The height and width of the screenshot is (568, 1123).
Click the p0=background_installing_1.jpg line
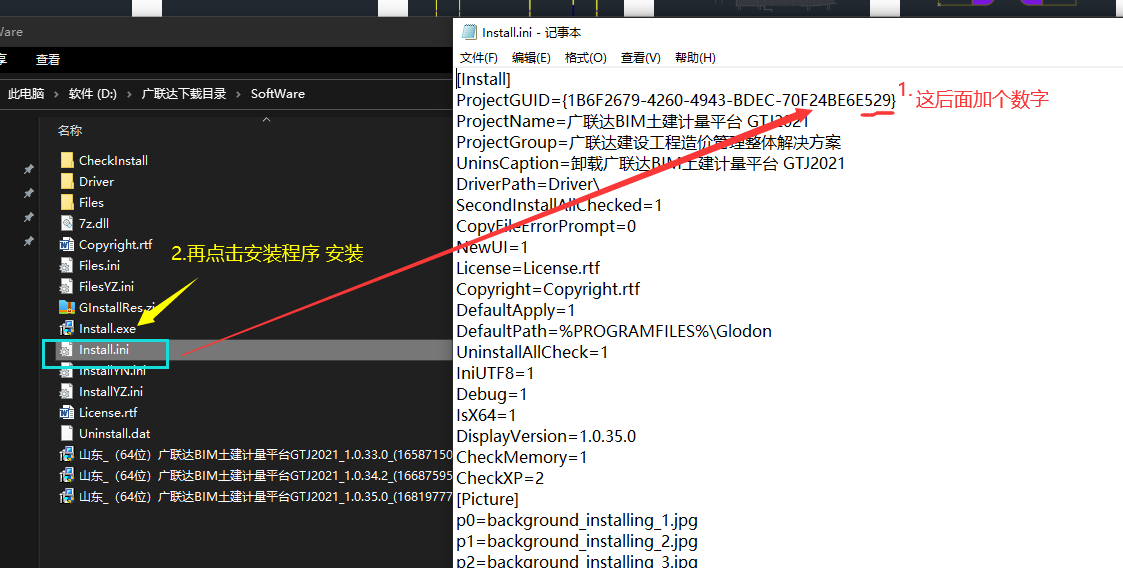pyautogui.click(x=577, y=519)
